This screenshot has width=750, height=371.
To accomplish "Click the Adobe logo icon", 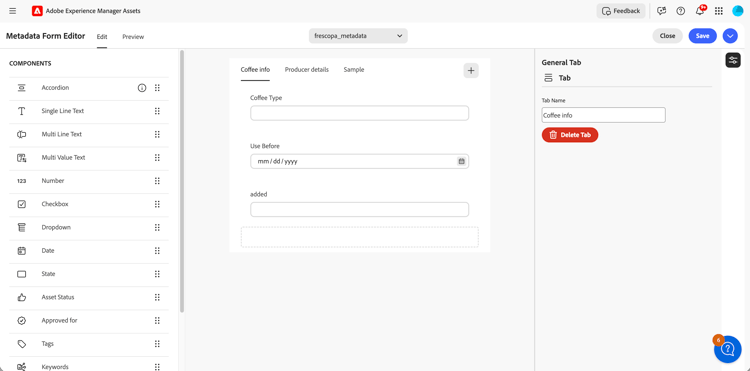I will pos(38,11).
